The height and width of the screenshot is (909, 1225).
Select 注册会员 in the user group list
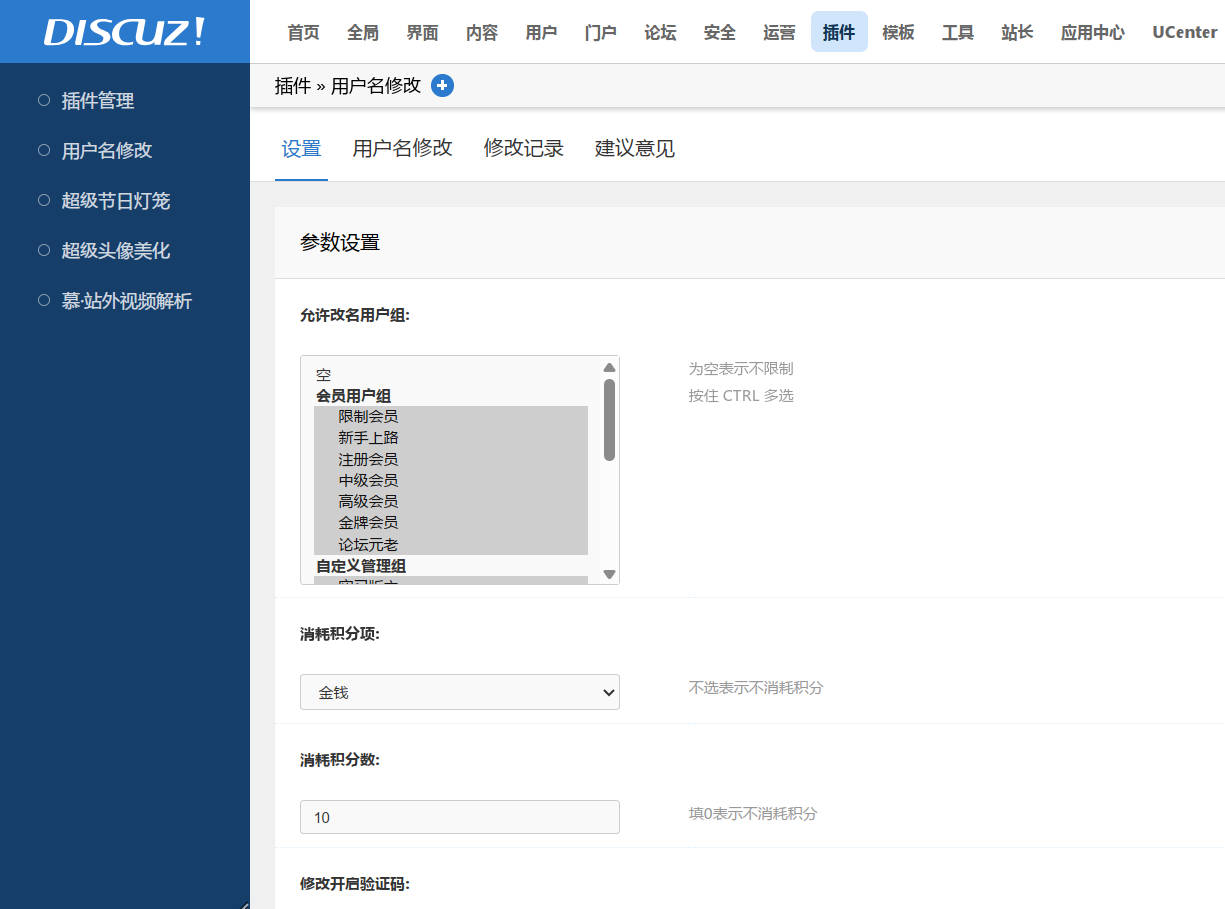[x=451, y=459]
